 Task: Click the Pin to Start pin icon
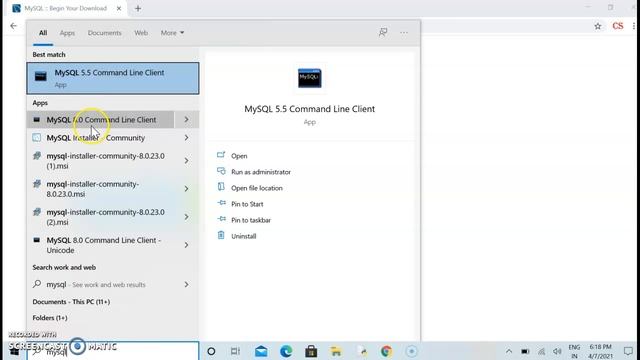pyautogui.click(x=221, y=203)
